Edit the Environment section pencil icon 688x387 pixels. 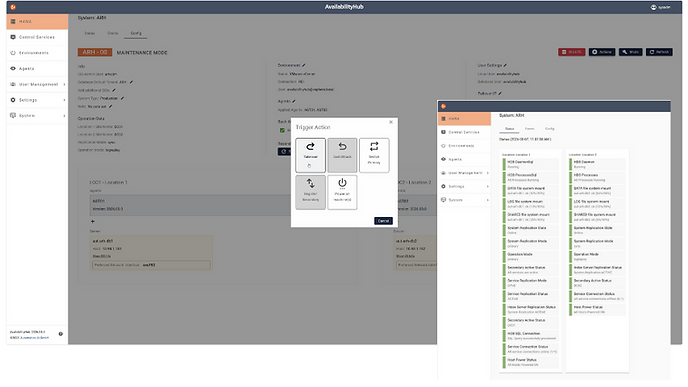pos(303,65)
